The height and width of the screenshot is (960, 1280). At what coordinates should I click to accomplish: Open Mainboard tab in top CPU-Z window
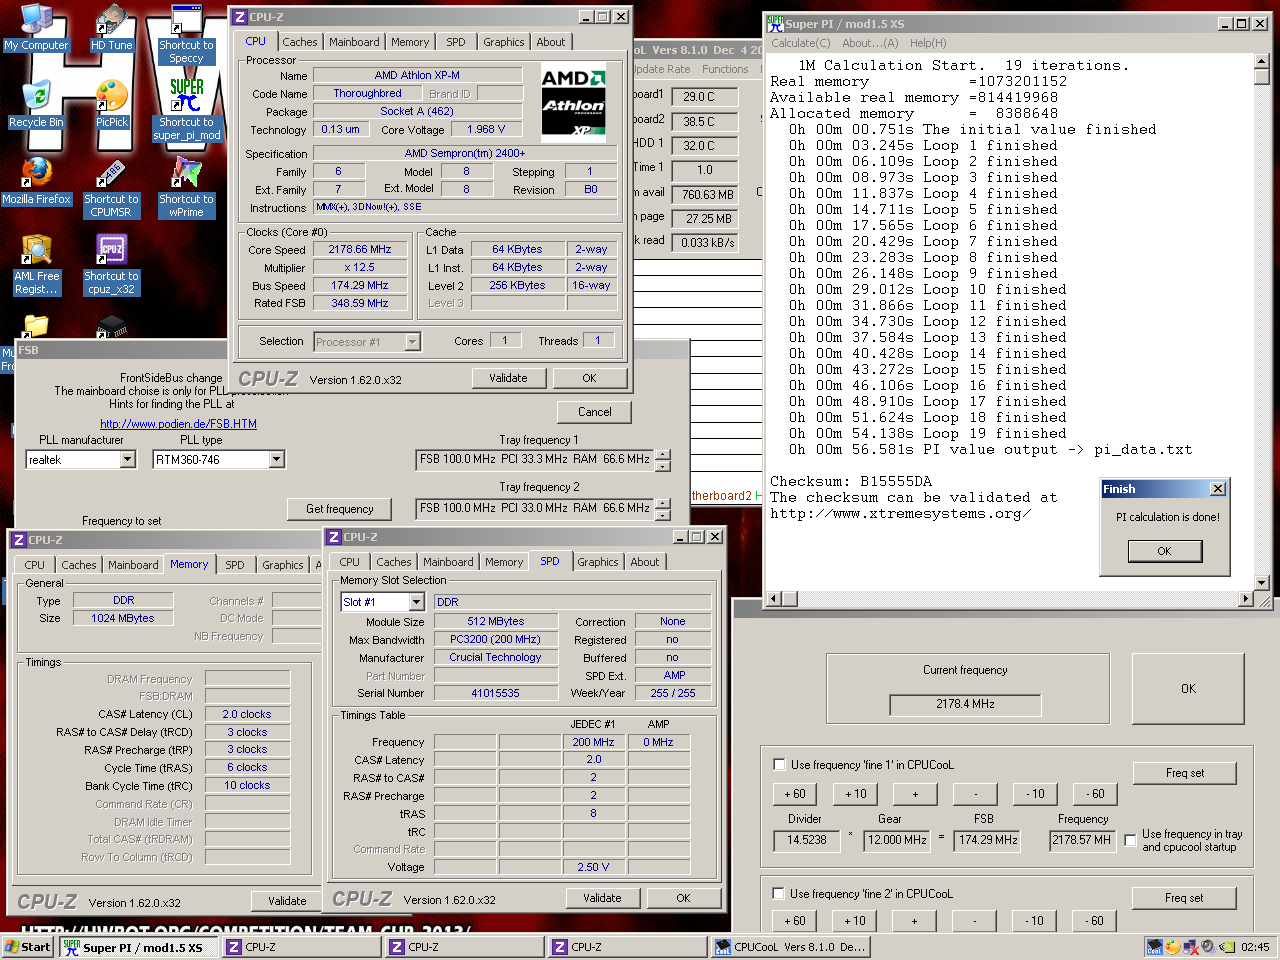pos(354,42)
